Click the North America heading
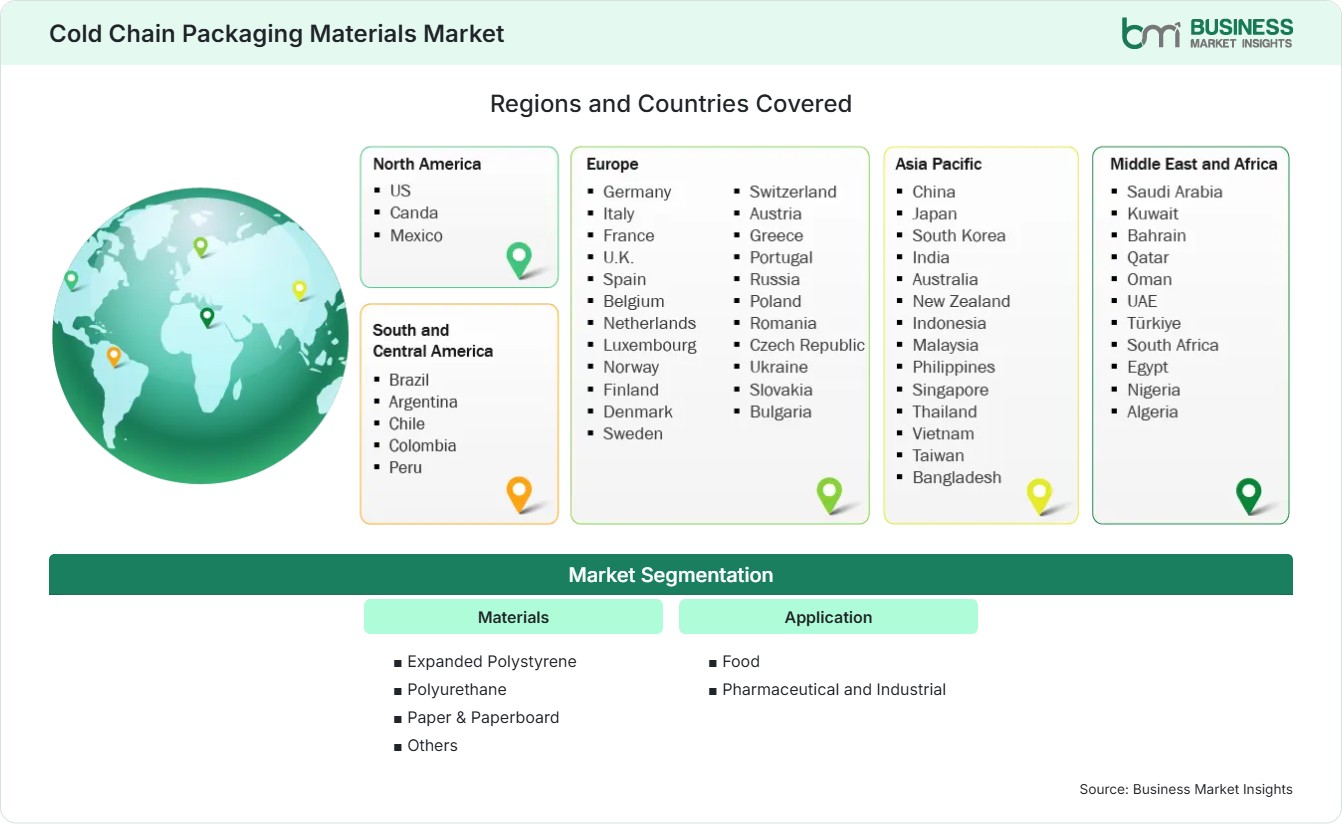The image size is (1342, 824). pos(427,164)
